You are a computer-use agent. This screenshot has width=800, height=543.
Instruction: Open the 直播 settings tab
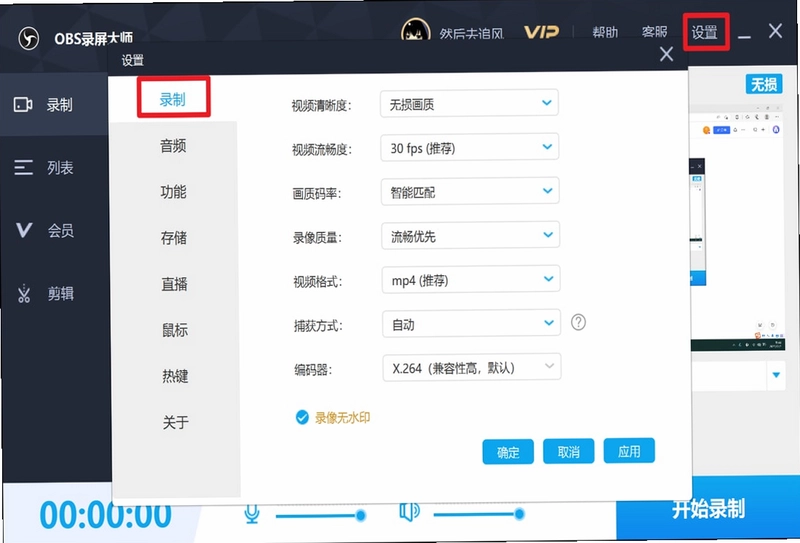[174, 284]
